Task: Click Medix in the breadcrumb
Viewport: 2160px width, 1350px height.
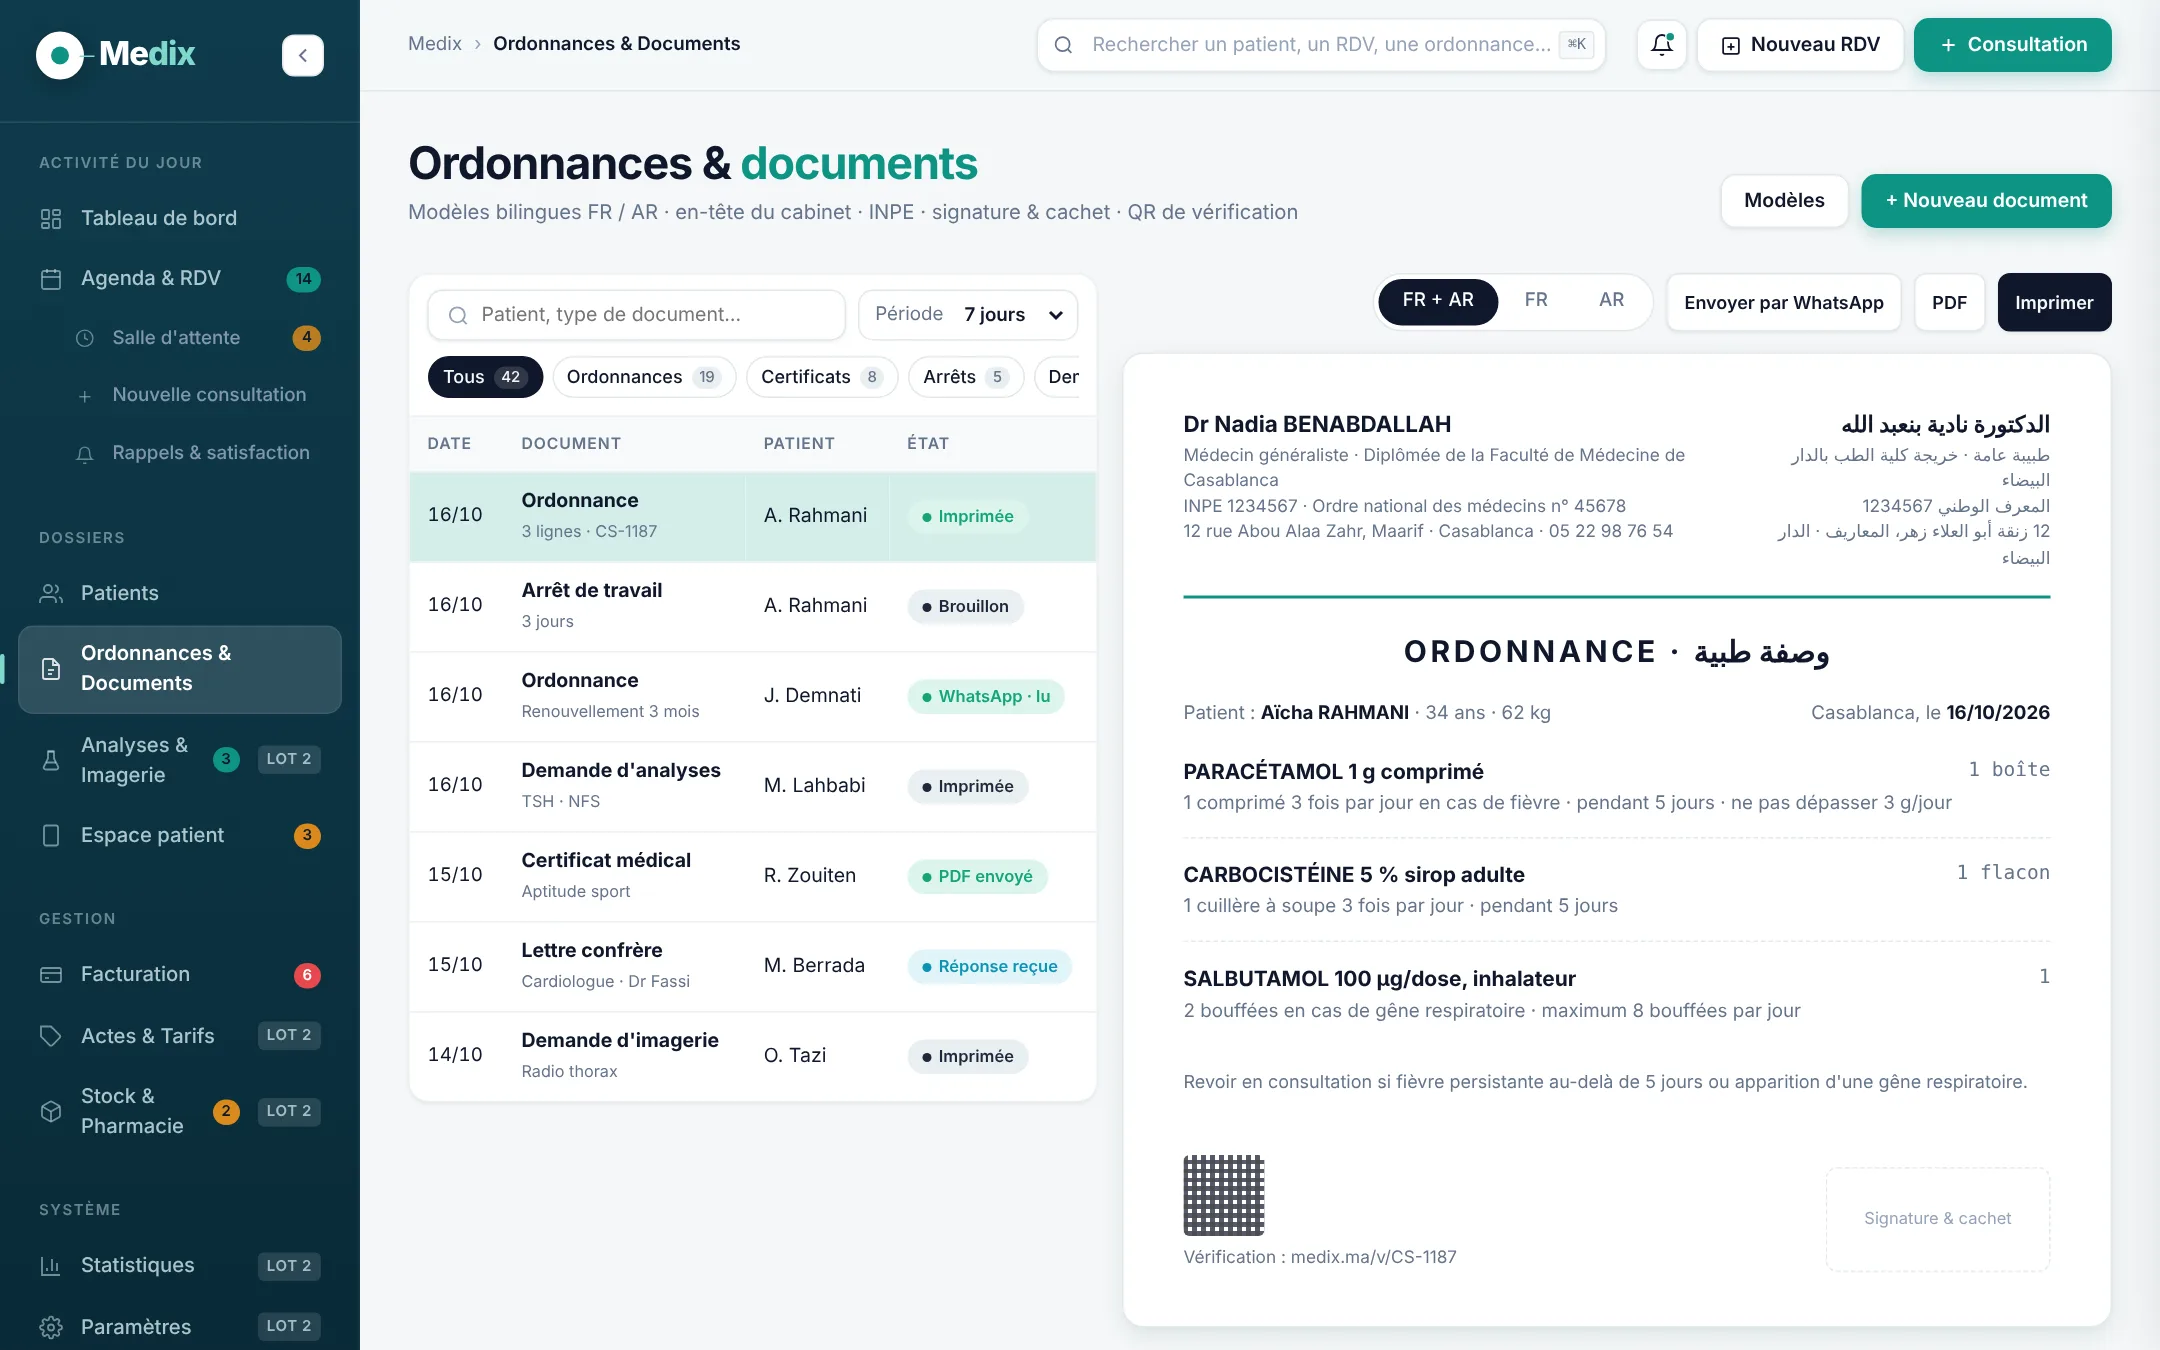Action: [435, 44]
